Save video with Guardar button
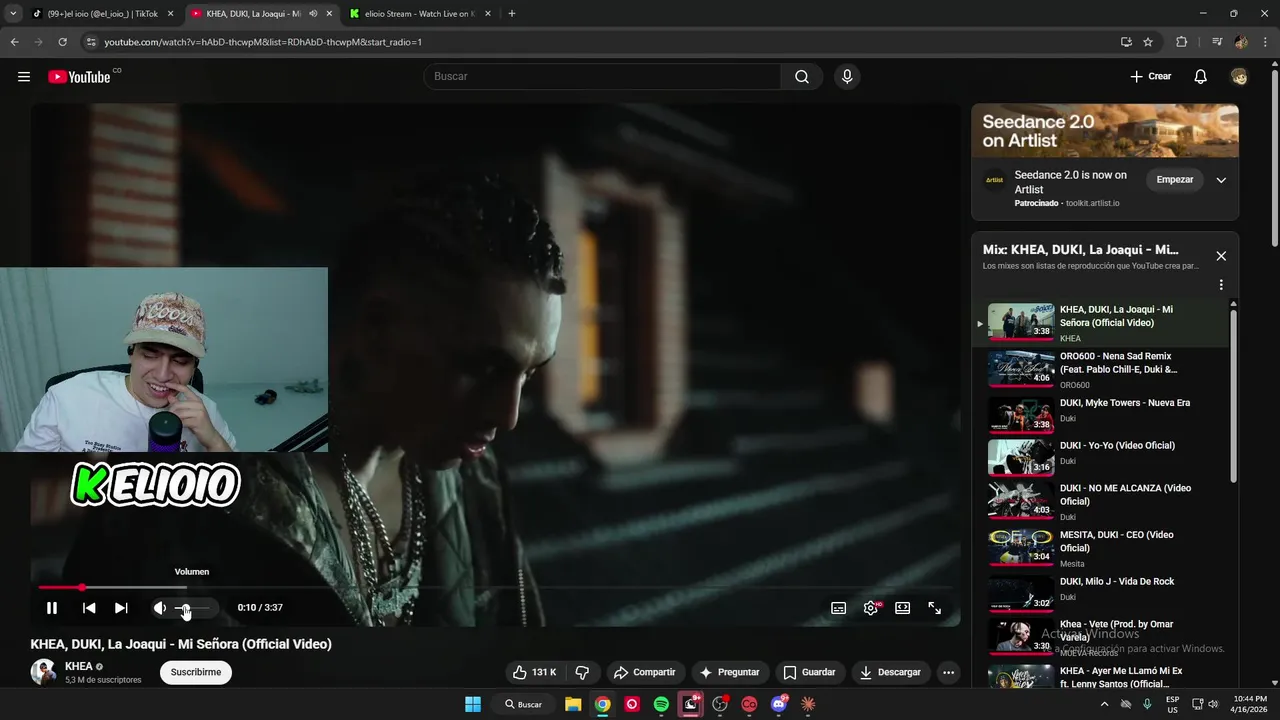The width and height of the screenshot is (1280, 720). click(x=809, y=673)
